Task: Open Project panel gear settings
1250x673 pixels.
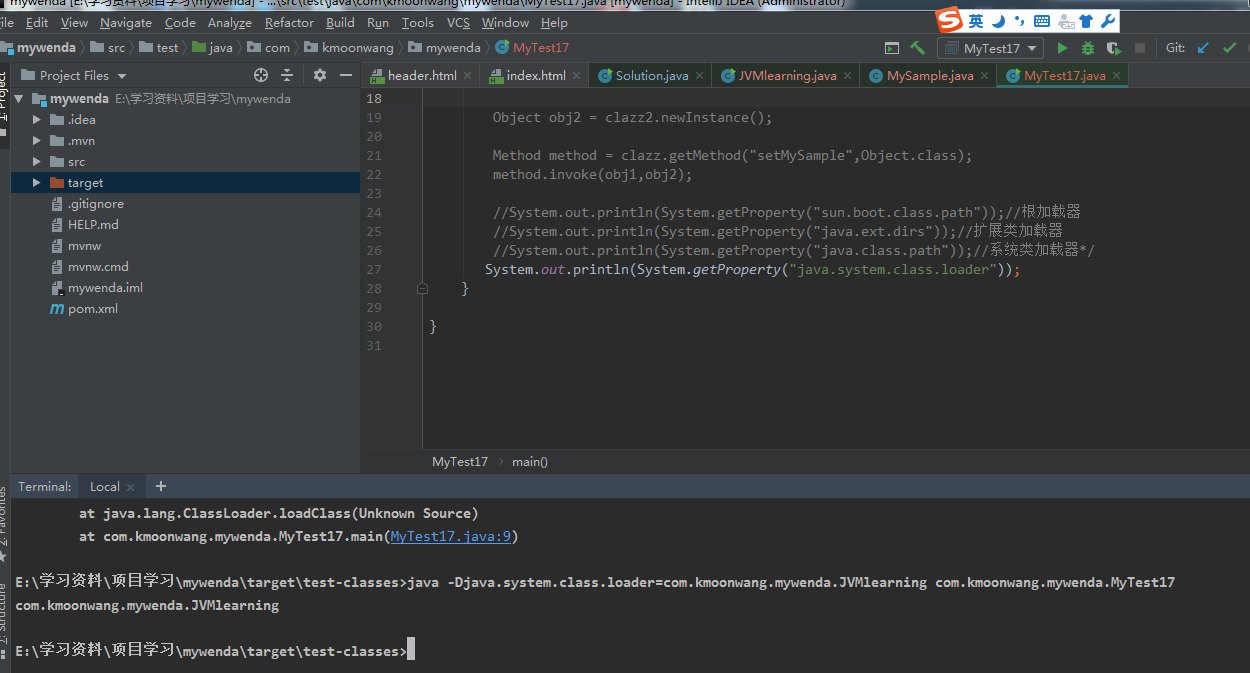Action: click(320, 75)
